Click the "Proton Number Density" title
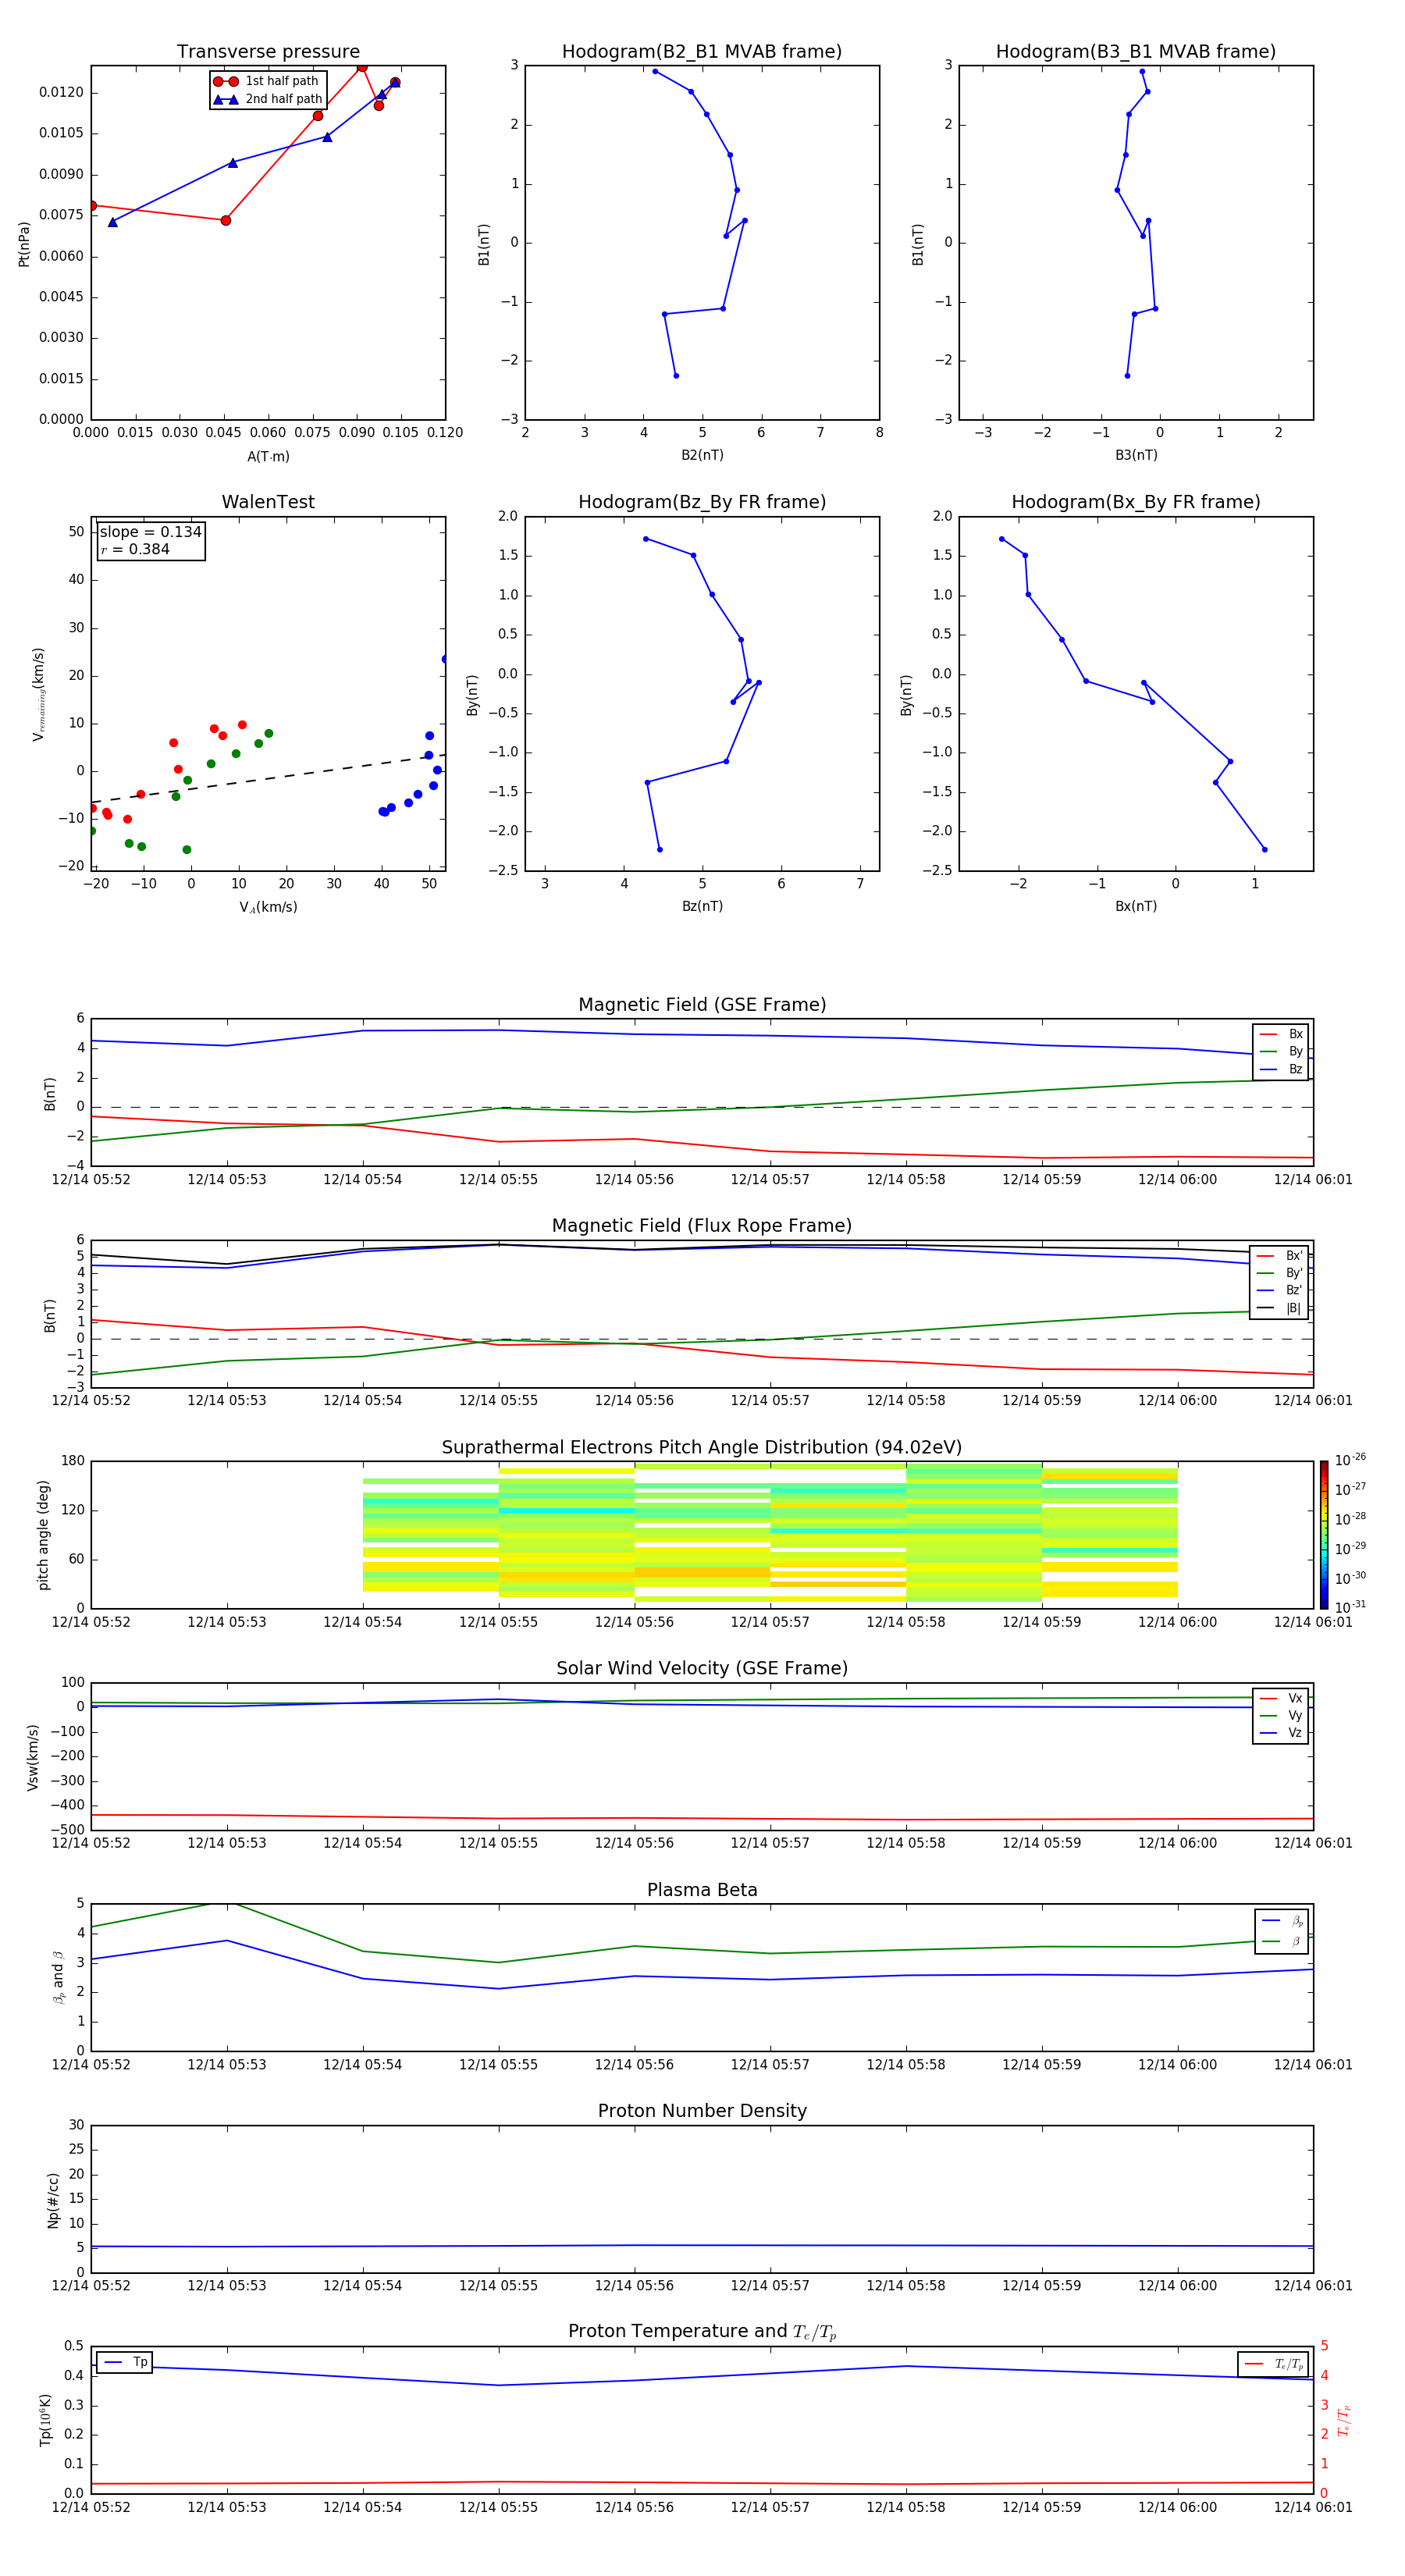Viewport: 1405px width, 2576px height. pyautogui.click(x=702, y=2111)
